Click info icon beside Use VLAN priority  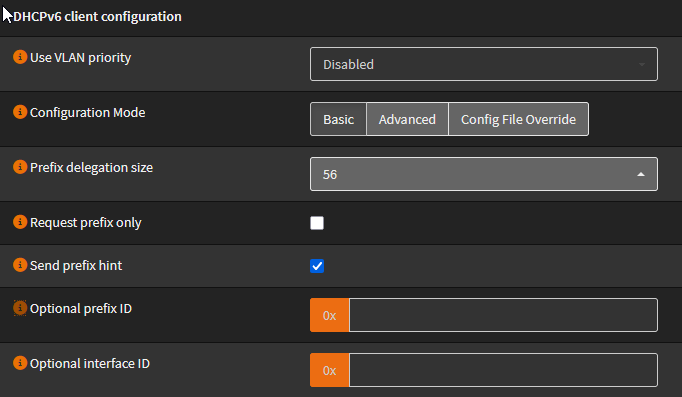click(20, 57)
